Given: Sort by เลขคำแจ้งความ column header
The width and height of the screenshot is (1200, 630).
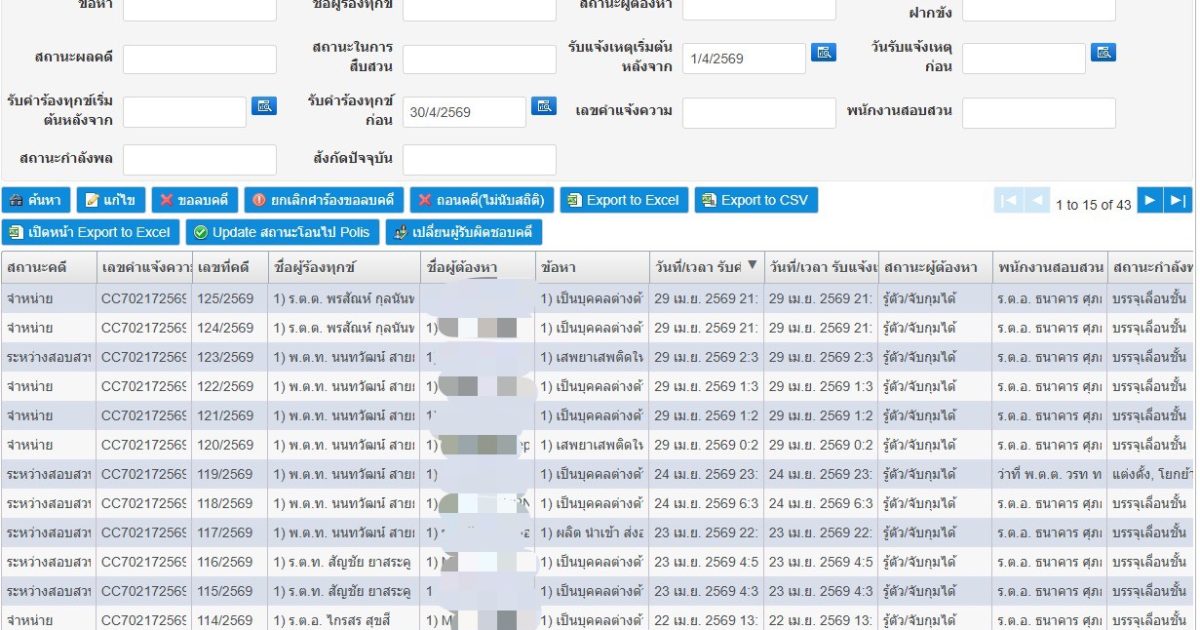Looking at the screenshot, I should [144, 267].
